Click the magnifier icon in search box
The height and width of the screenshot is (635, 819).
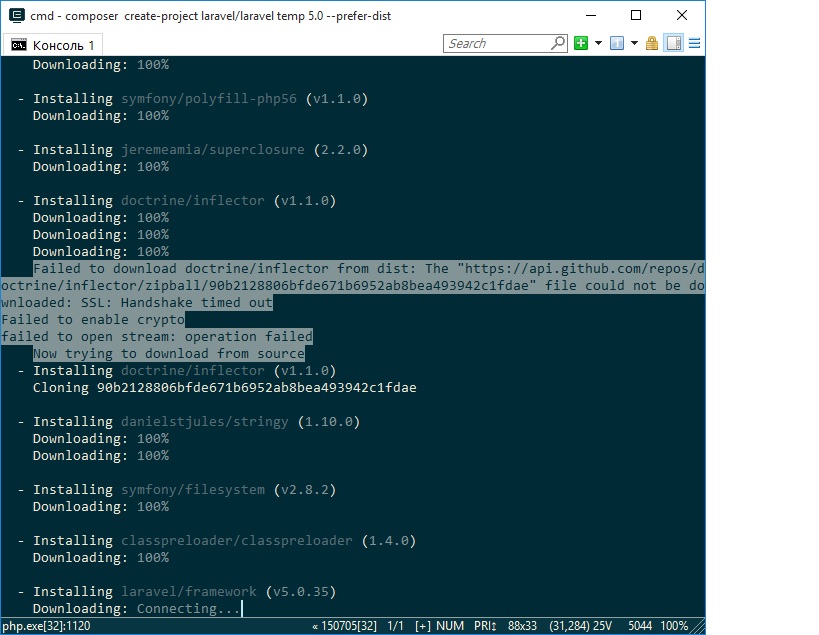558,43
